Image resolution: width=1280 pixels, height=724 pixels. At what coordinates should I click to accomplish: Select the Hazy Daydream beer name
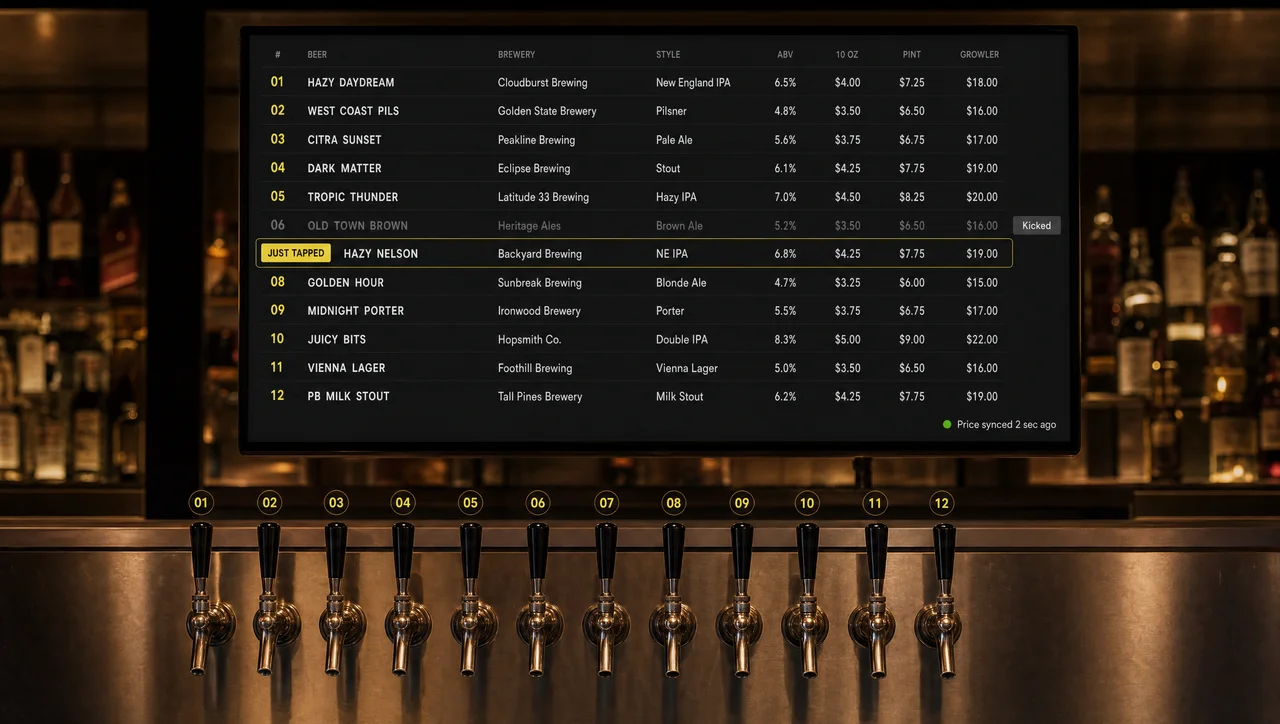click(x=351, y=83)
